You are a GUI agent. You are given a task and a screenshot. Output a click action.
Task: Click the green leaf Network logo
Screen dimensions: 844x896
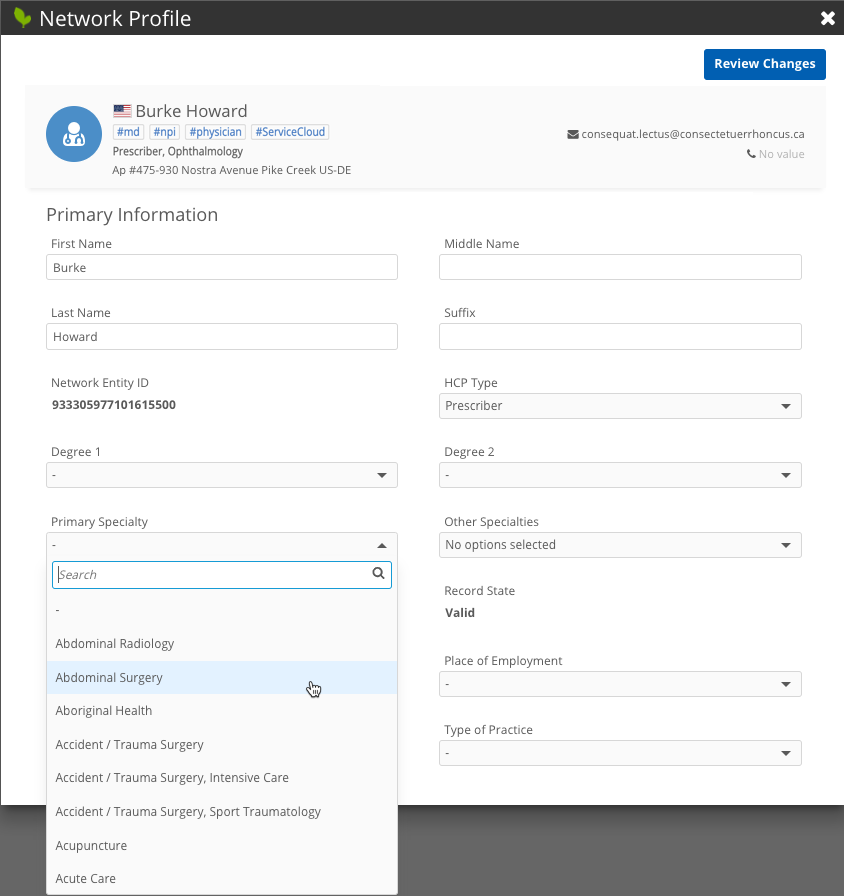coord(22,18)
